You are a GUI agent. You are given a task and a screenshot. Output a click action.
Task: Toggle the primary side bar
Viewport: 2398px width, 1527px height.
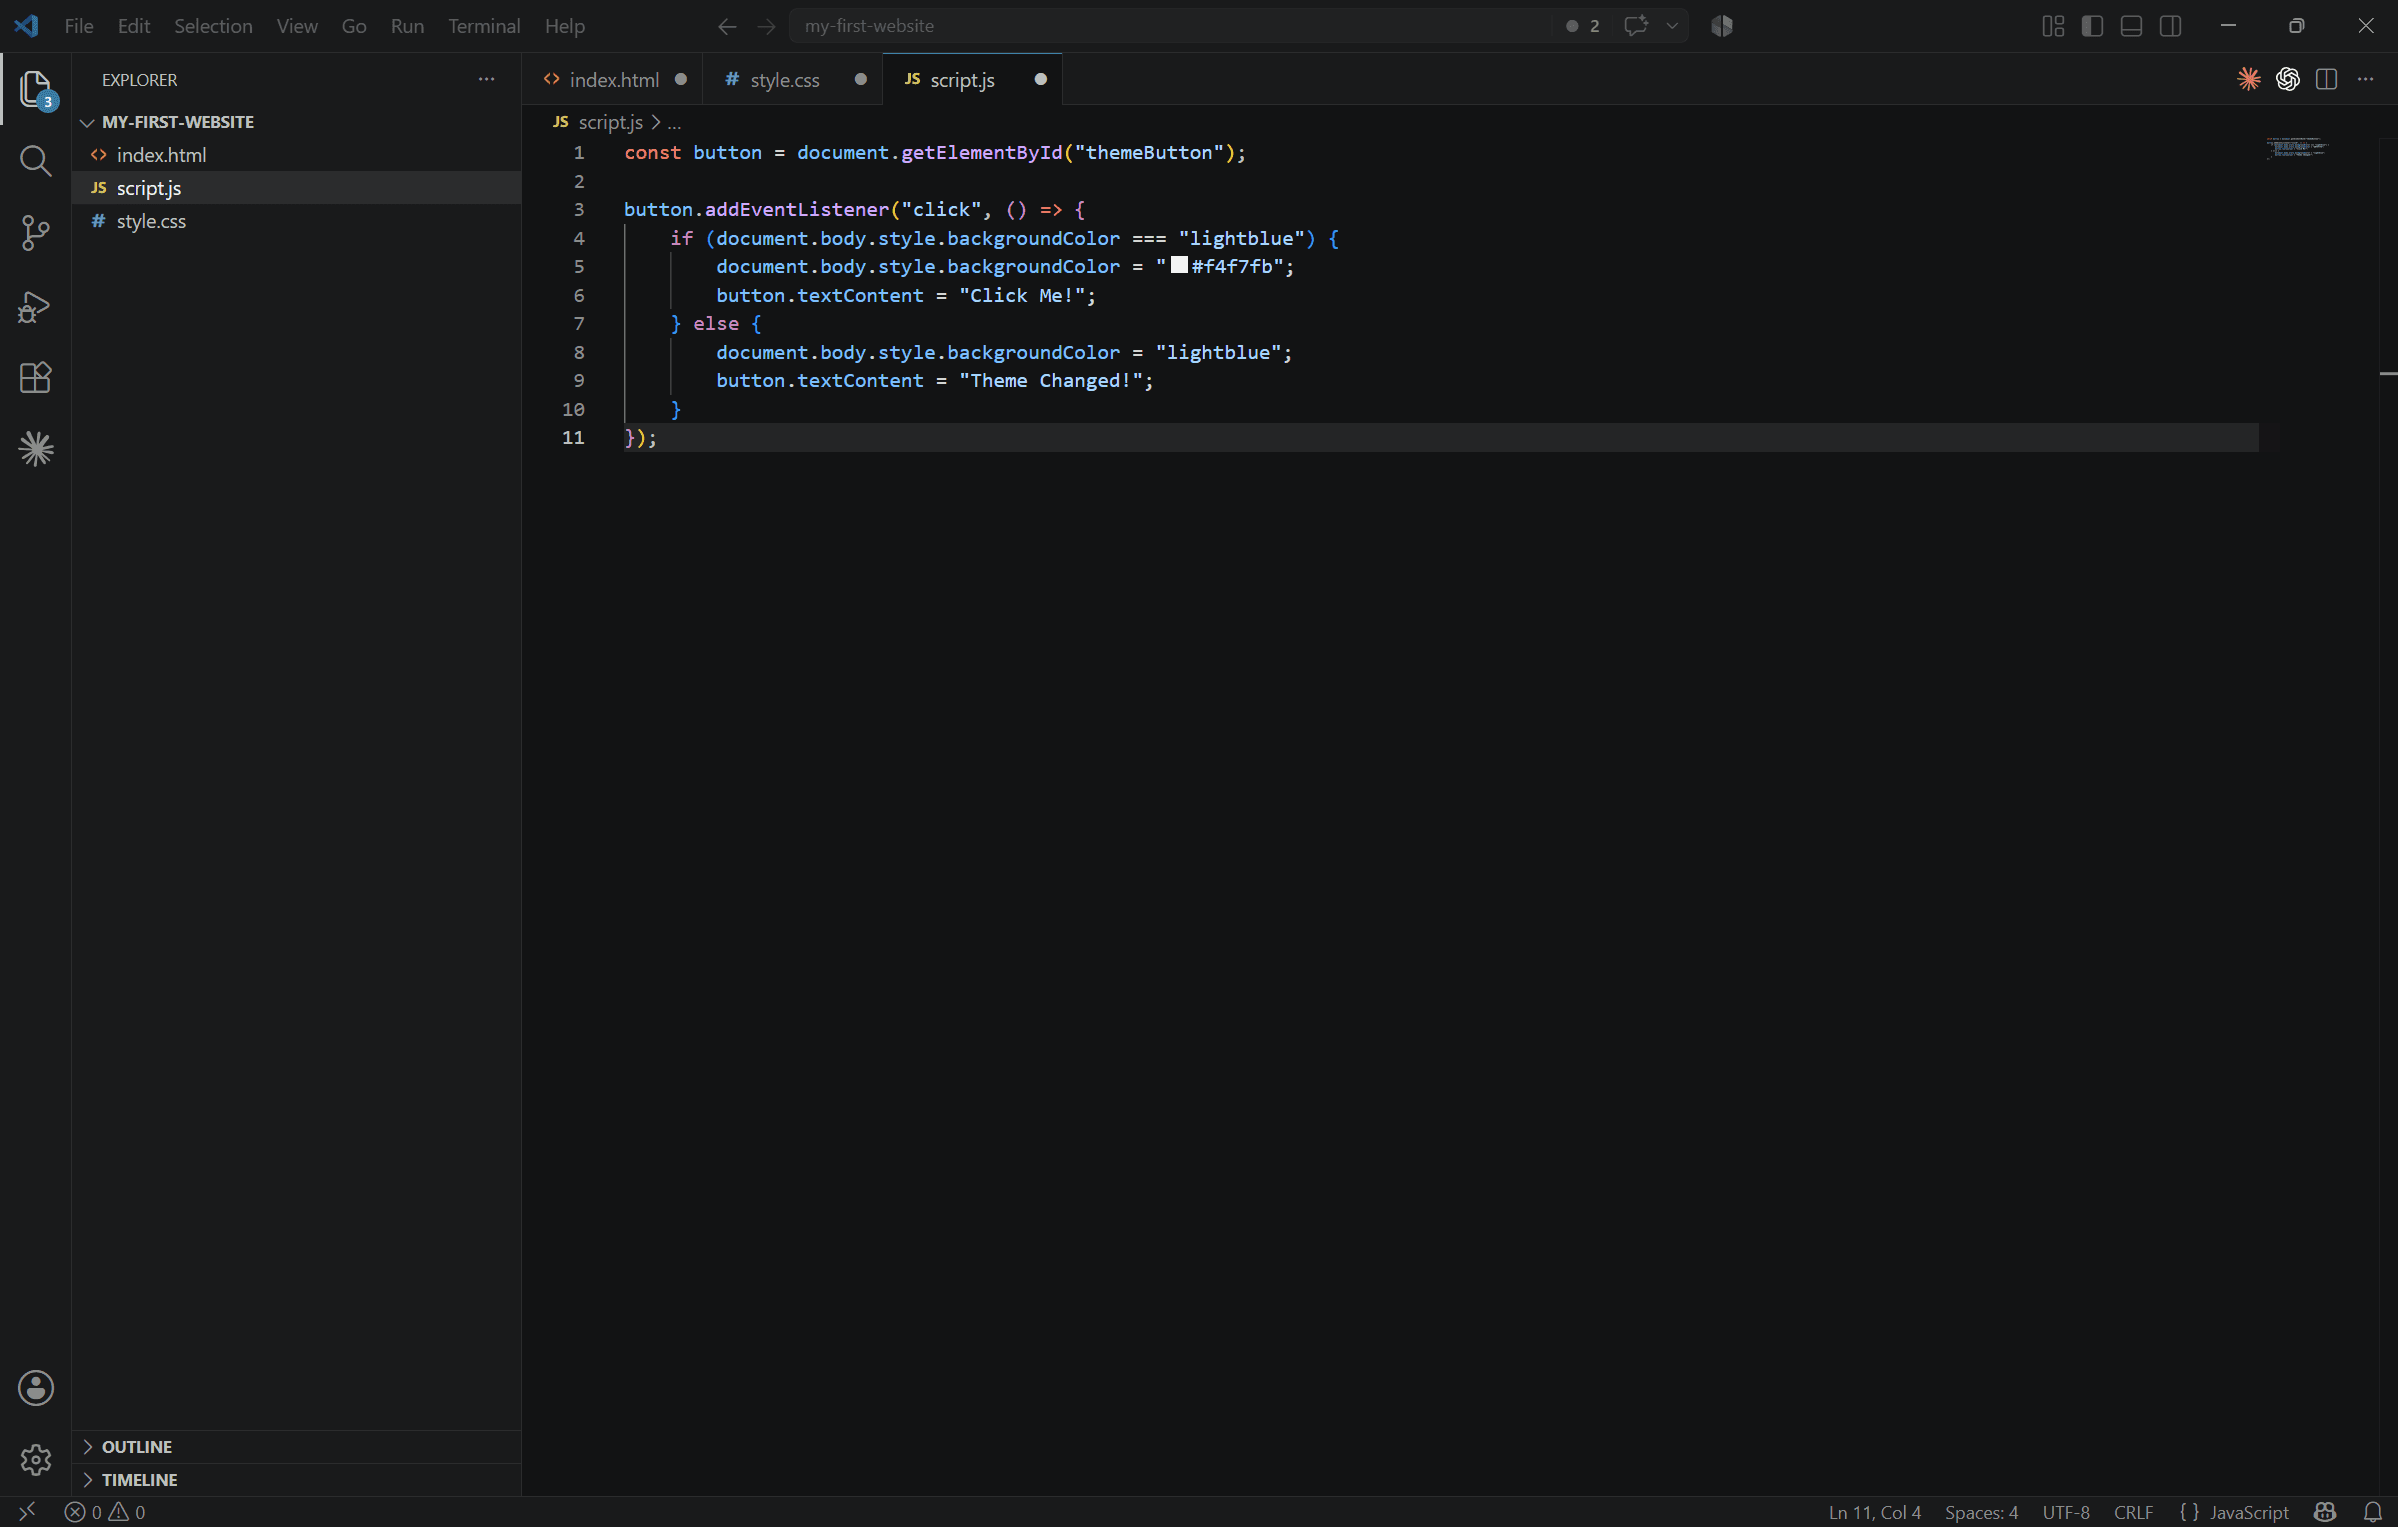coord(2092,26)
